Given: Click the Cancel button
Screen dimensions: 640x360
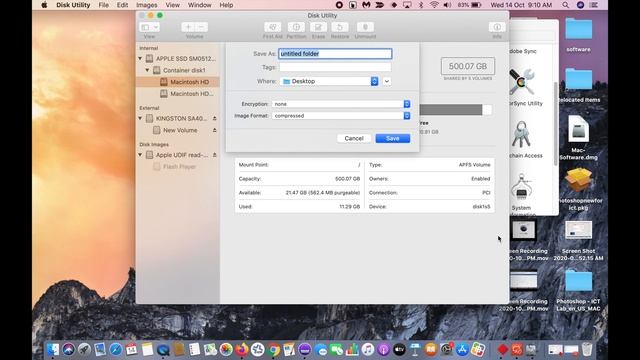Looking at the screenshot, I should [x=354, y=138].
